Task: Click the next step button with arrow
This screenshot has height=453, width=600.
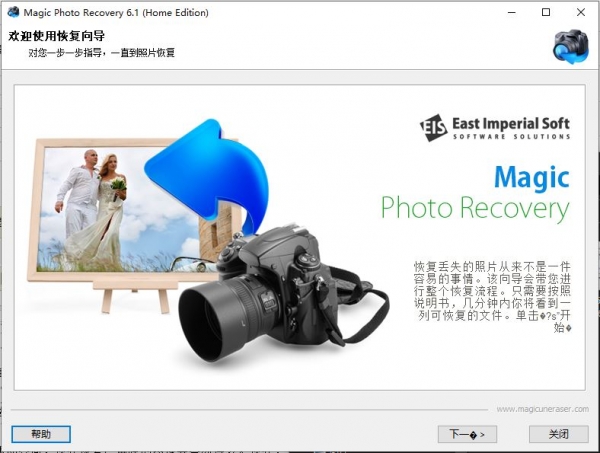Action: (467, 434)
